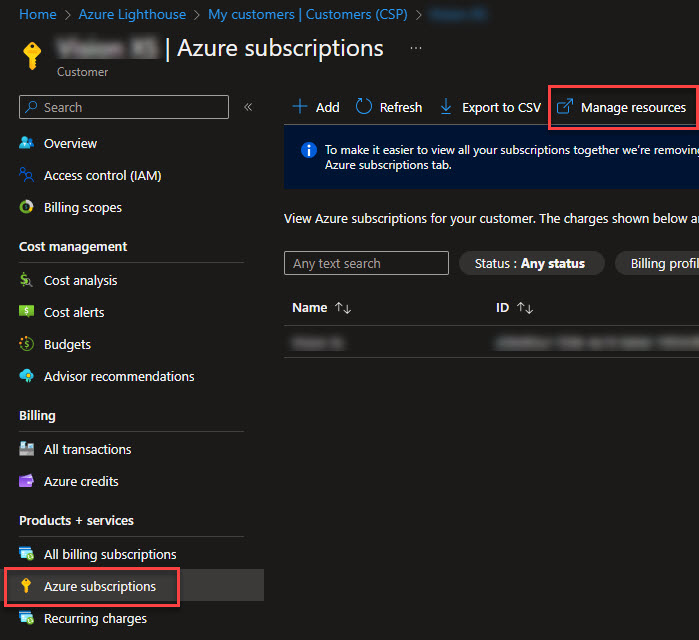Click the large key icon in page header

coord(32,55)
